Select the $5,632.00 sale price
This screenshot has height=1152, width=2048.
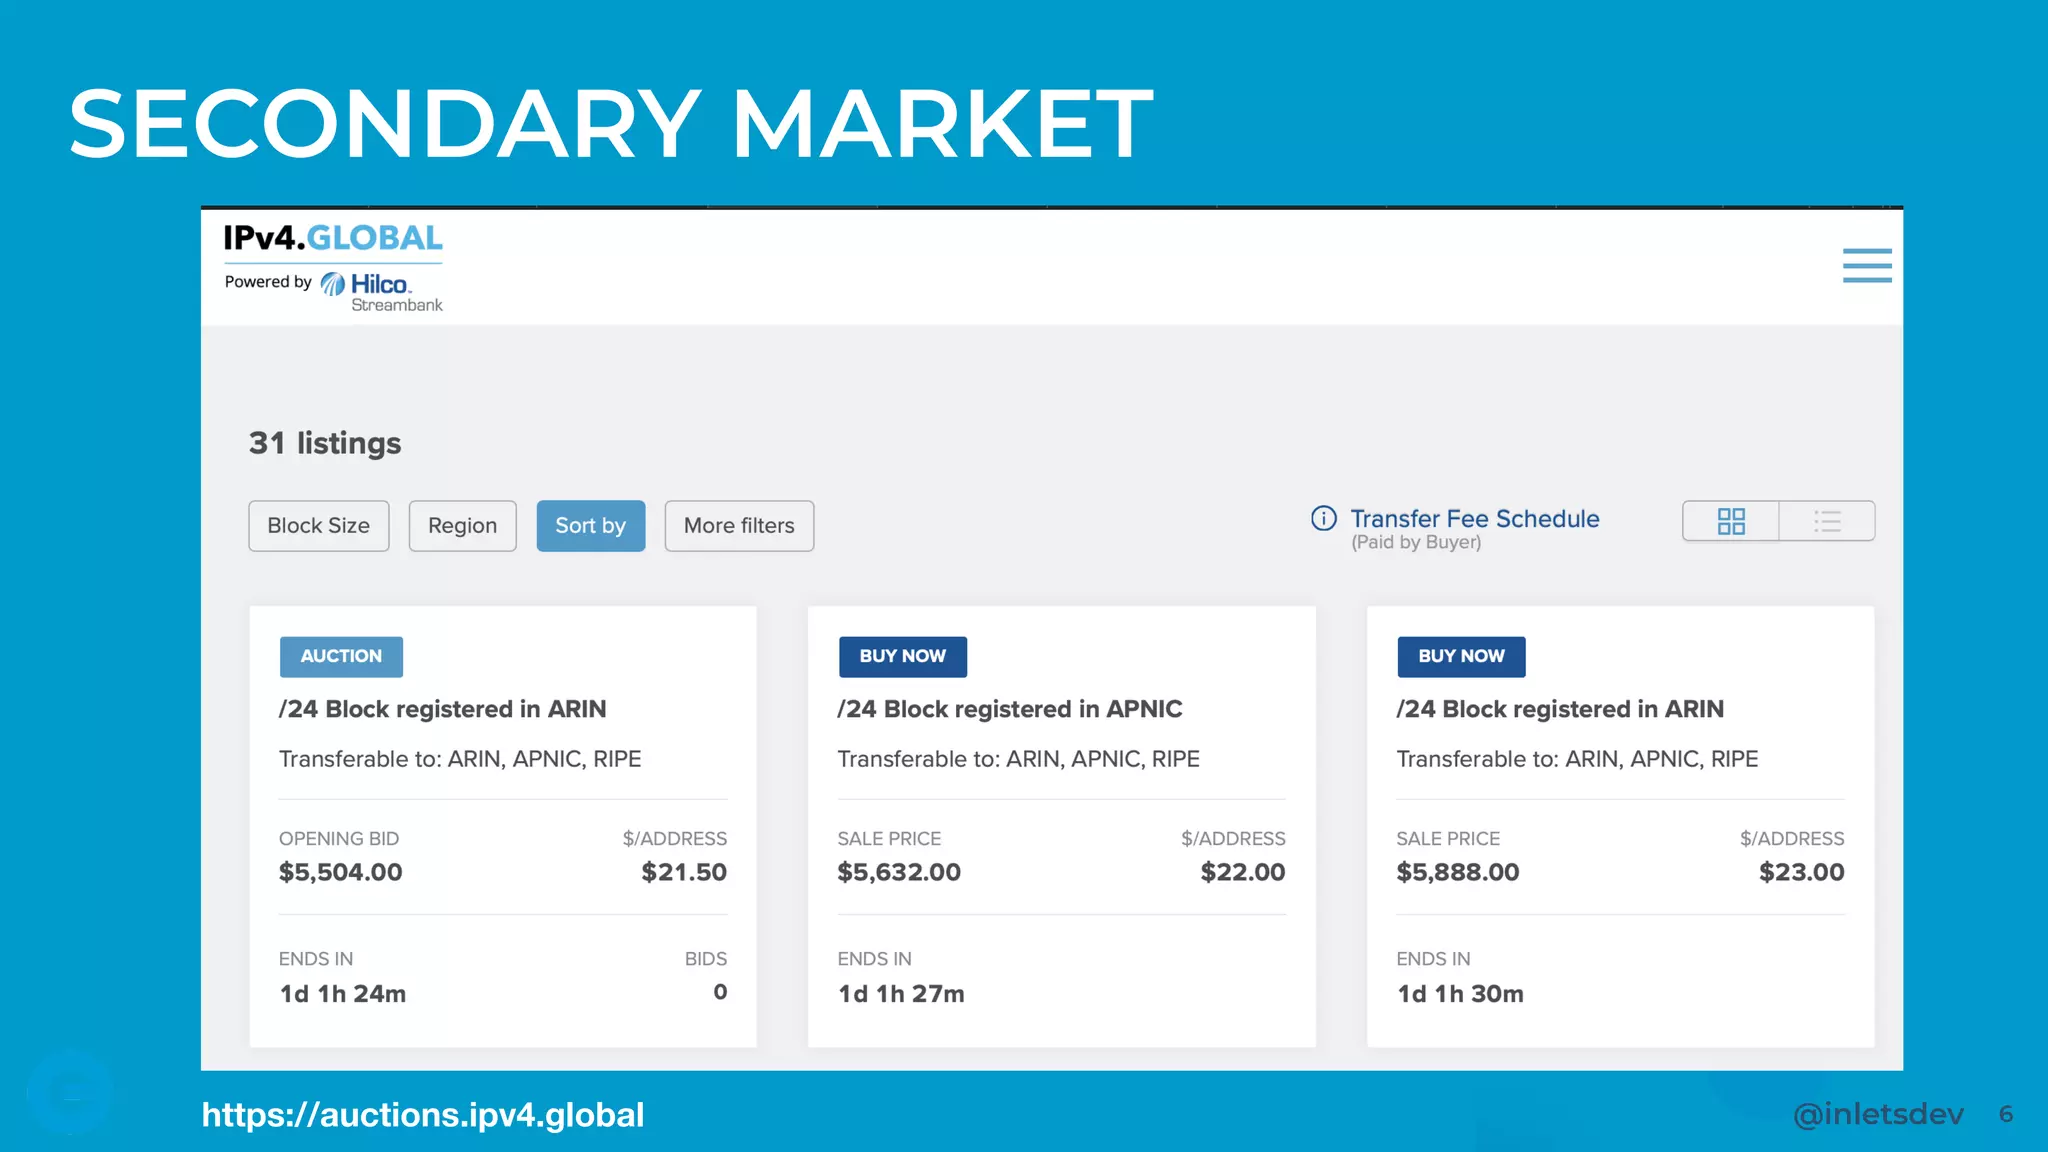(899, 872)
